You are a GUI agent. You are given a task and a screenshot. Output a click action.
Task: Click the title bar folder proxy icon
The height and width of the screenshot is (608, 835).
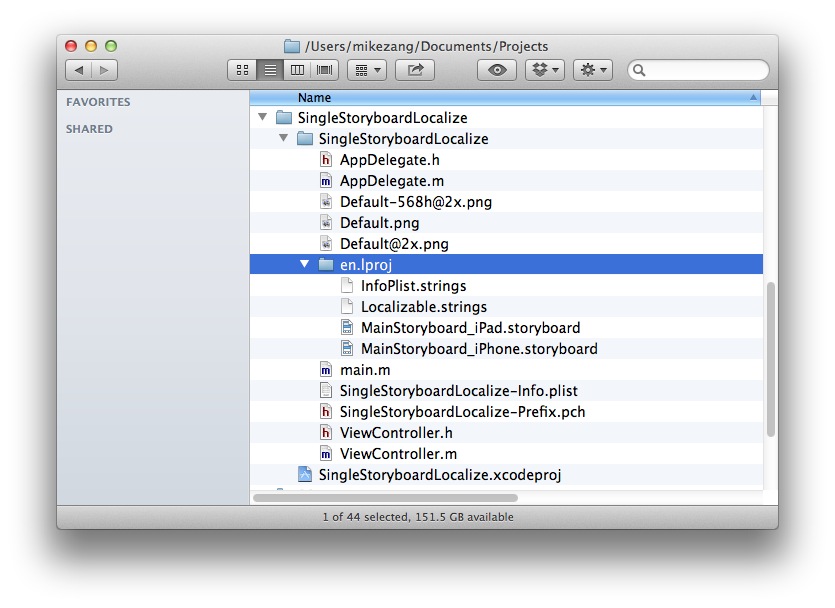(x=292, y=46)
